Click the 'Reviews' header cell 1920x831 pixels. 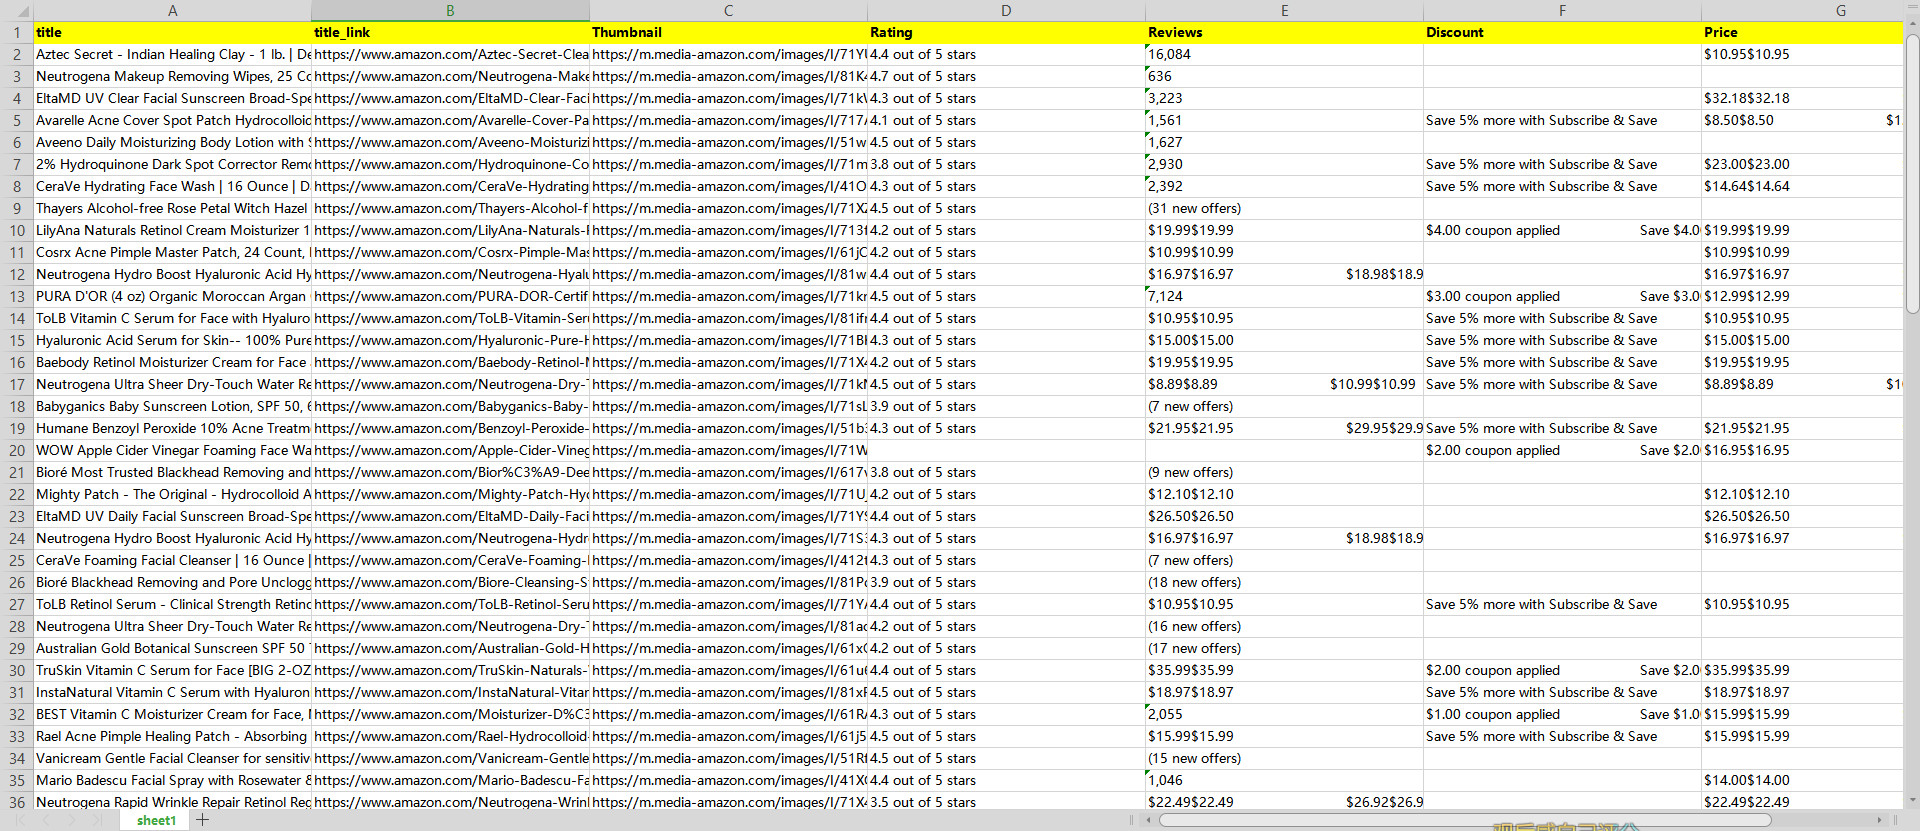click(1284, 32)
